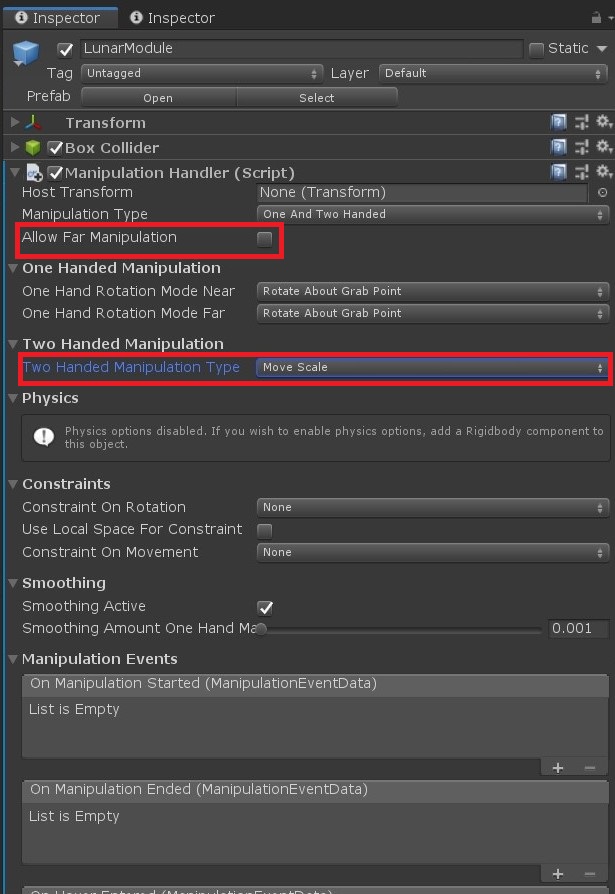Screen dimensions: 615x894
Task: Open Constraint On Rotation dropdown
Action: tap(433, 507)
